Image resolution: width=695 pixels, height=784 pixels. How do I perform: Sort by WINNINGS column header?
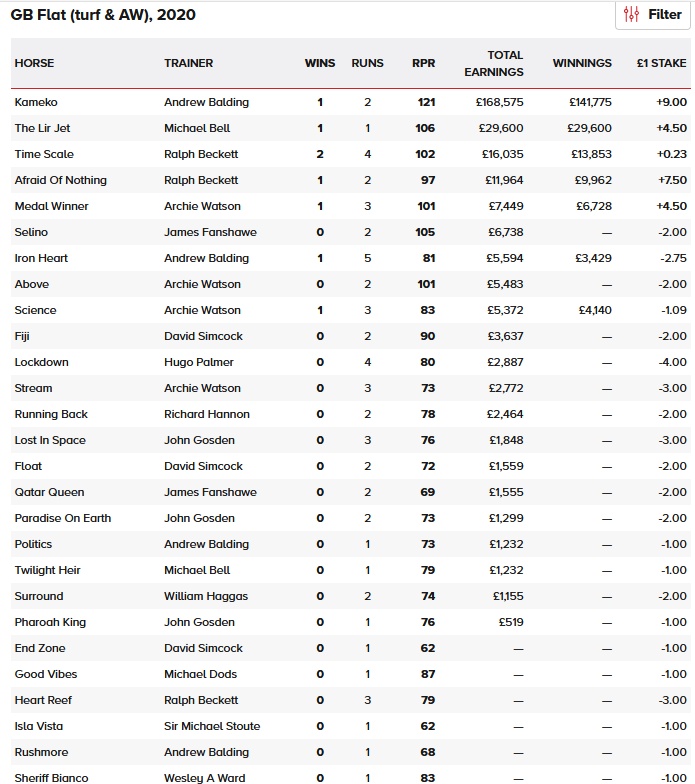(x=582, y=63)
